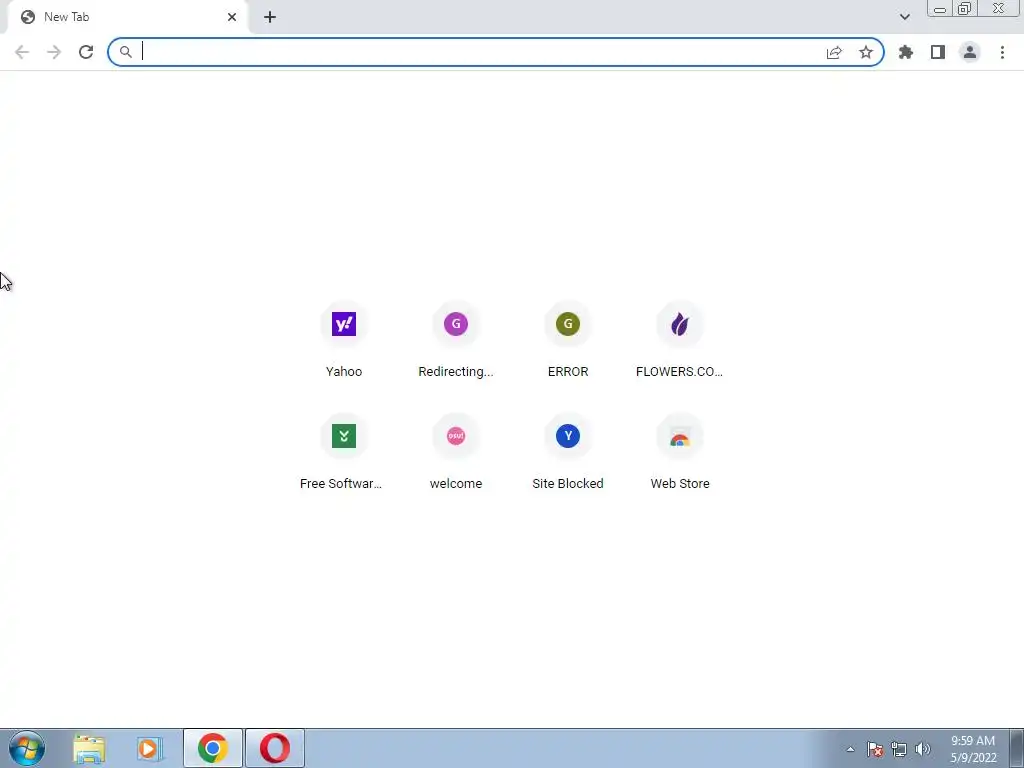Open Chrome's three-dot menu

click(1002, 52)
